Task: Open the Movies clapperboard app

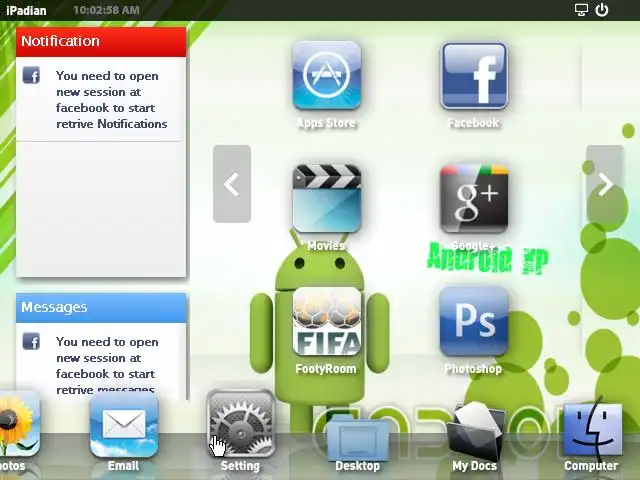Action: (x=327, y=198)
